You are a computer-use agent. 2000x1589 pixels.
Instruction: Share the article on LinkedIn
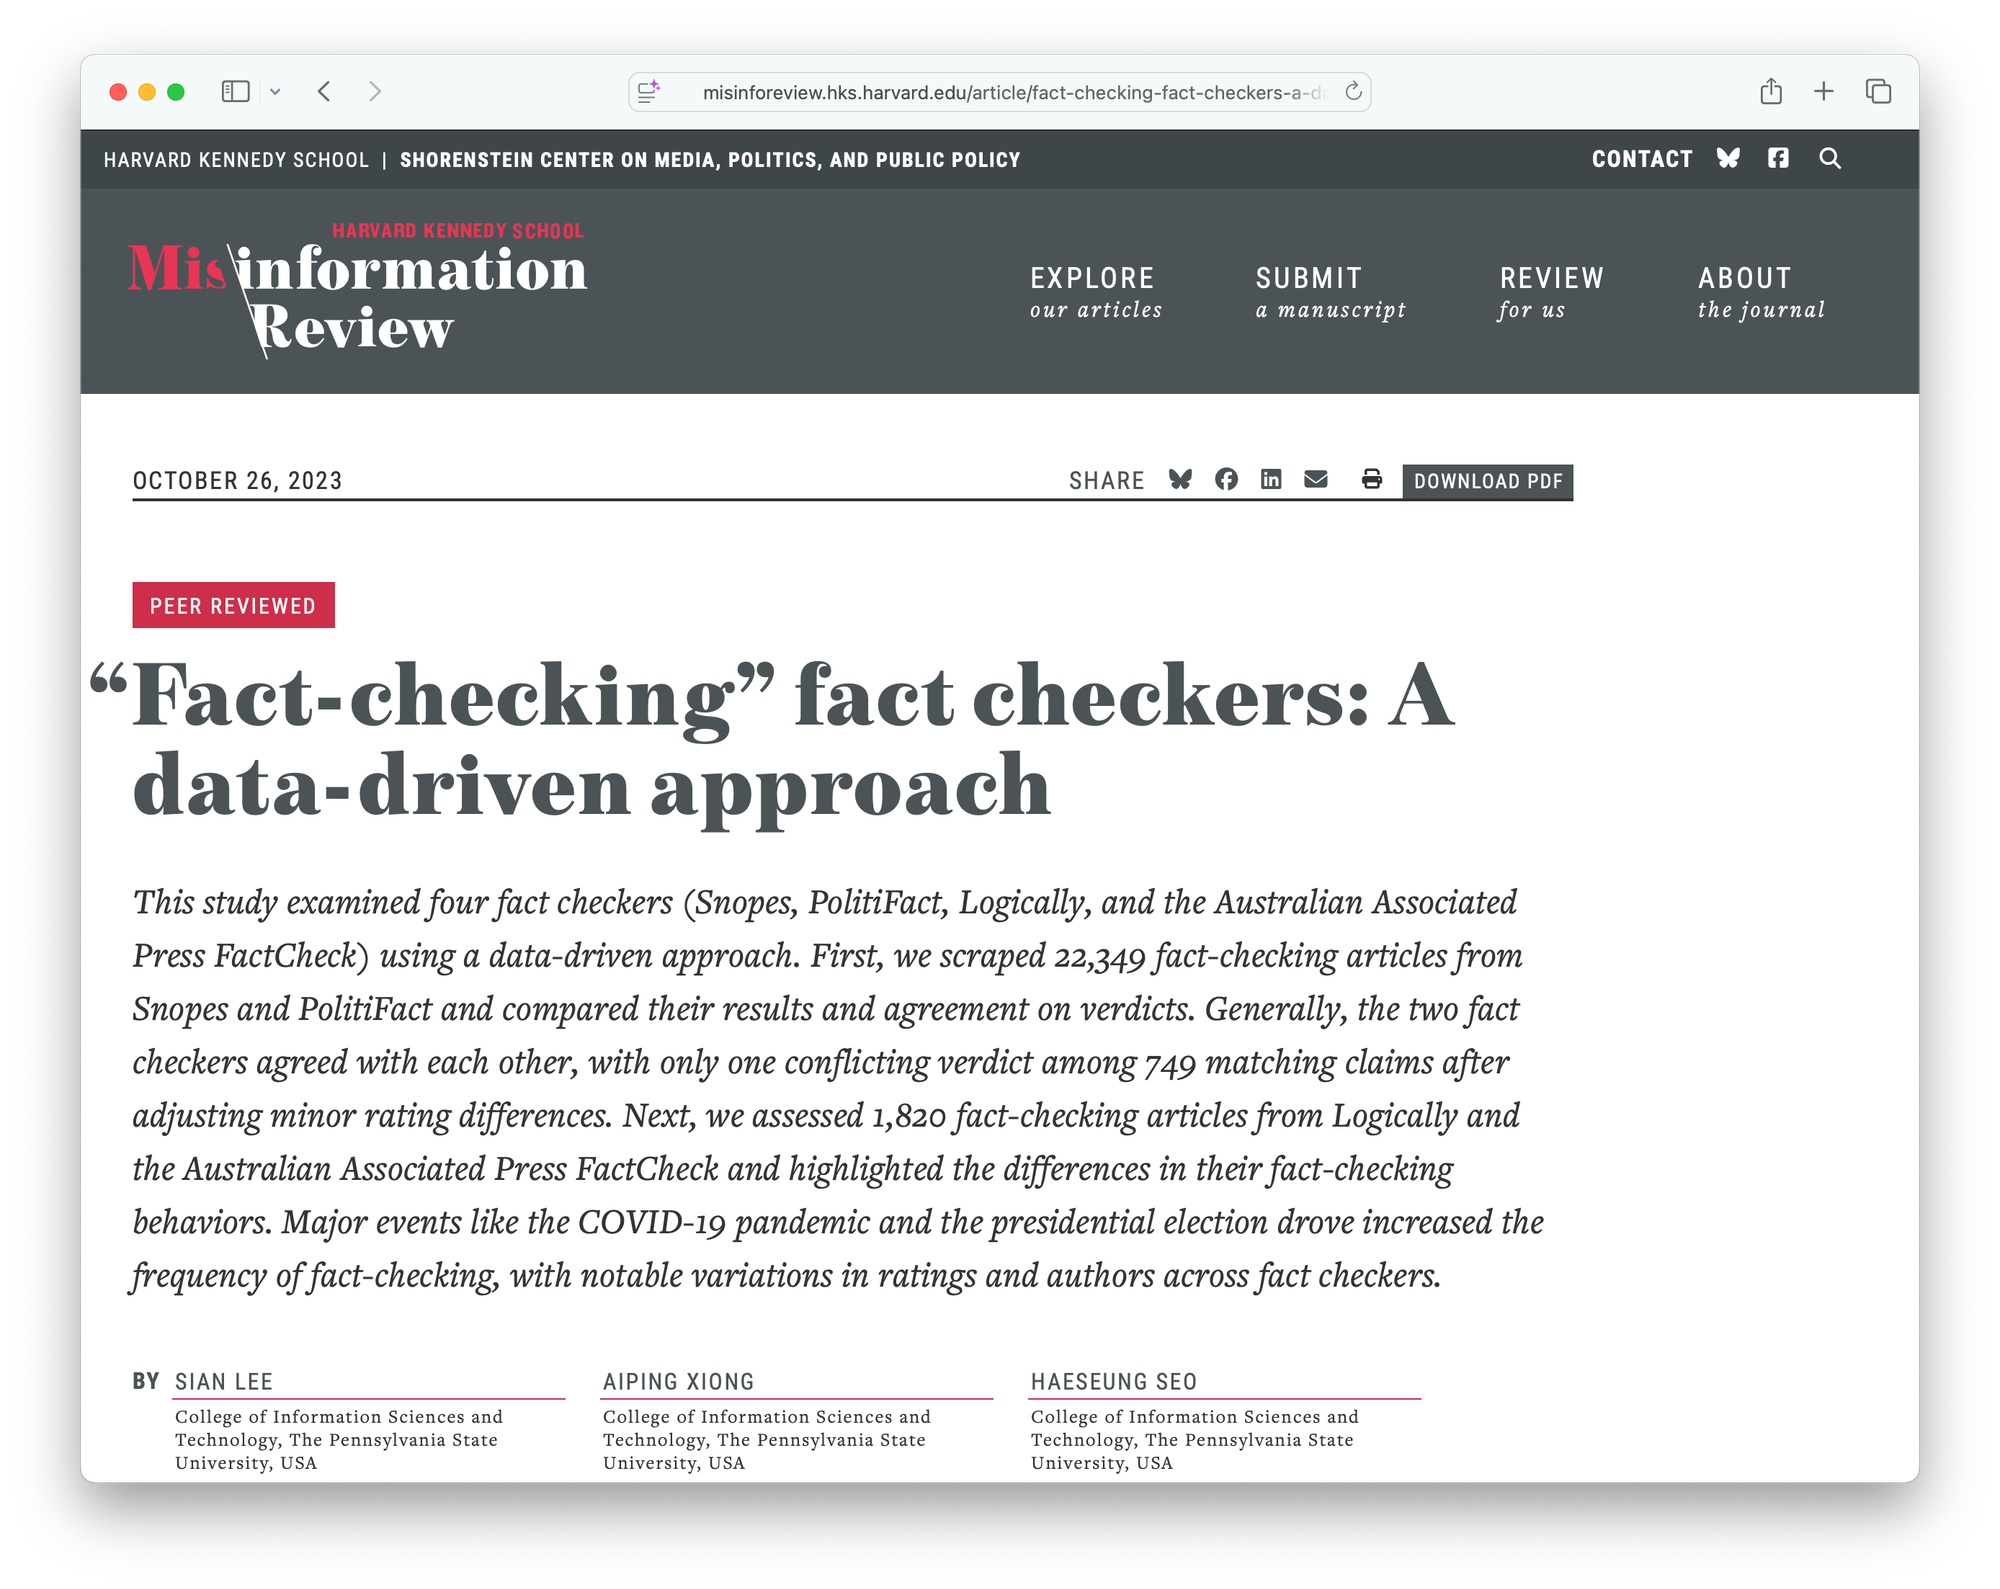(x=1271, y=480)
